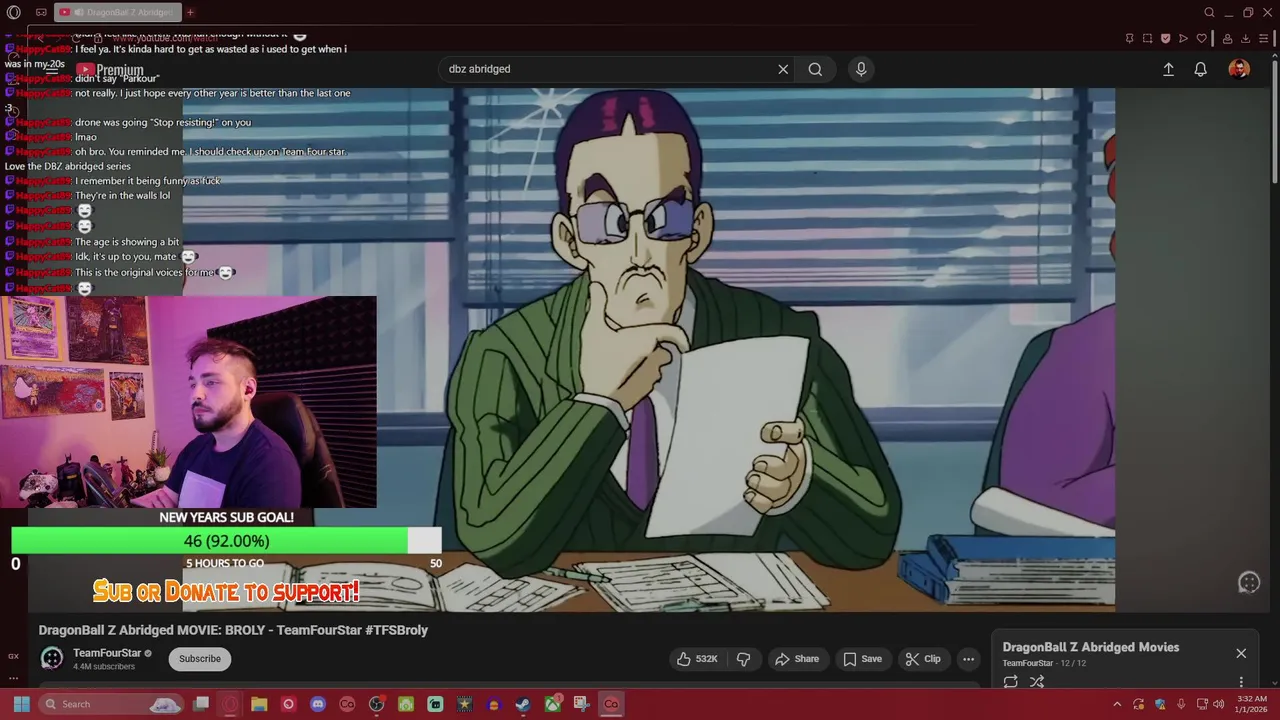
Task: Subscribe to the TeamFourStar channel
Action: pyautogui.click(x=200, y=659)
